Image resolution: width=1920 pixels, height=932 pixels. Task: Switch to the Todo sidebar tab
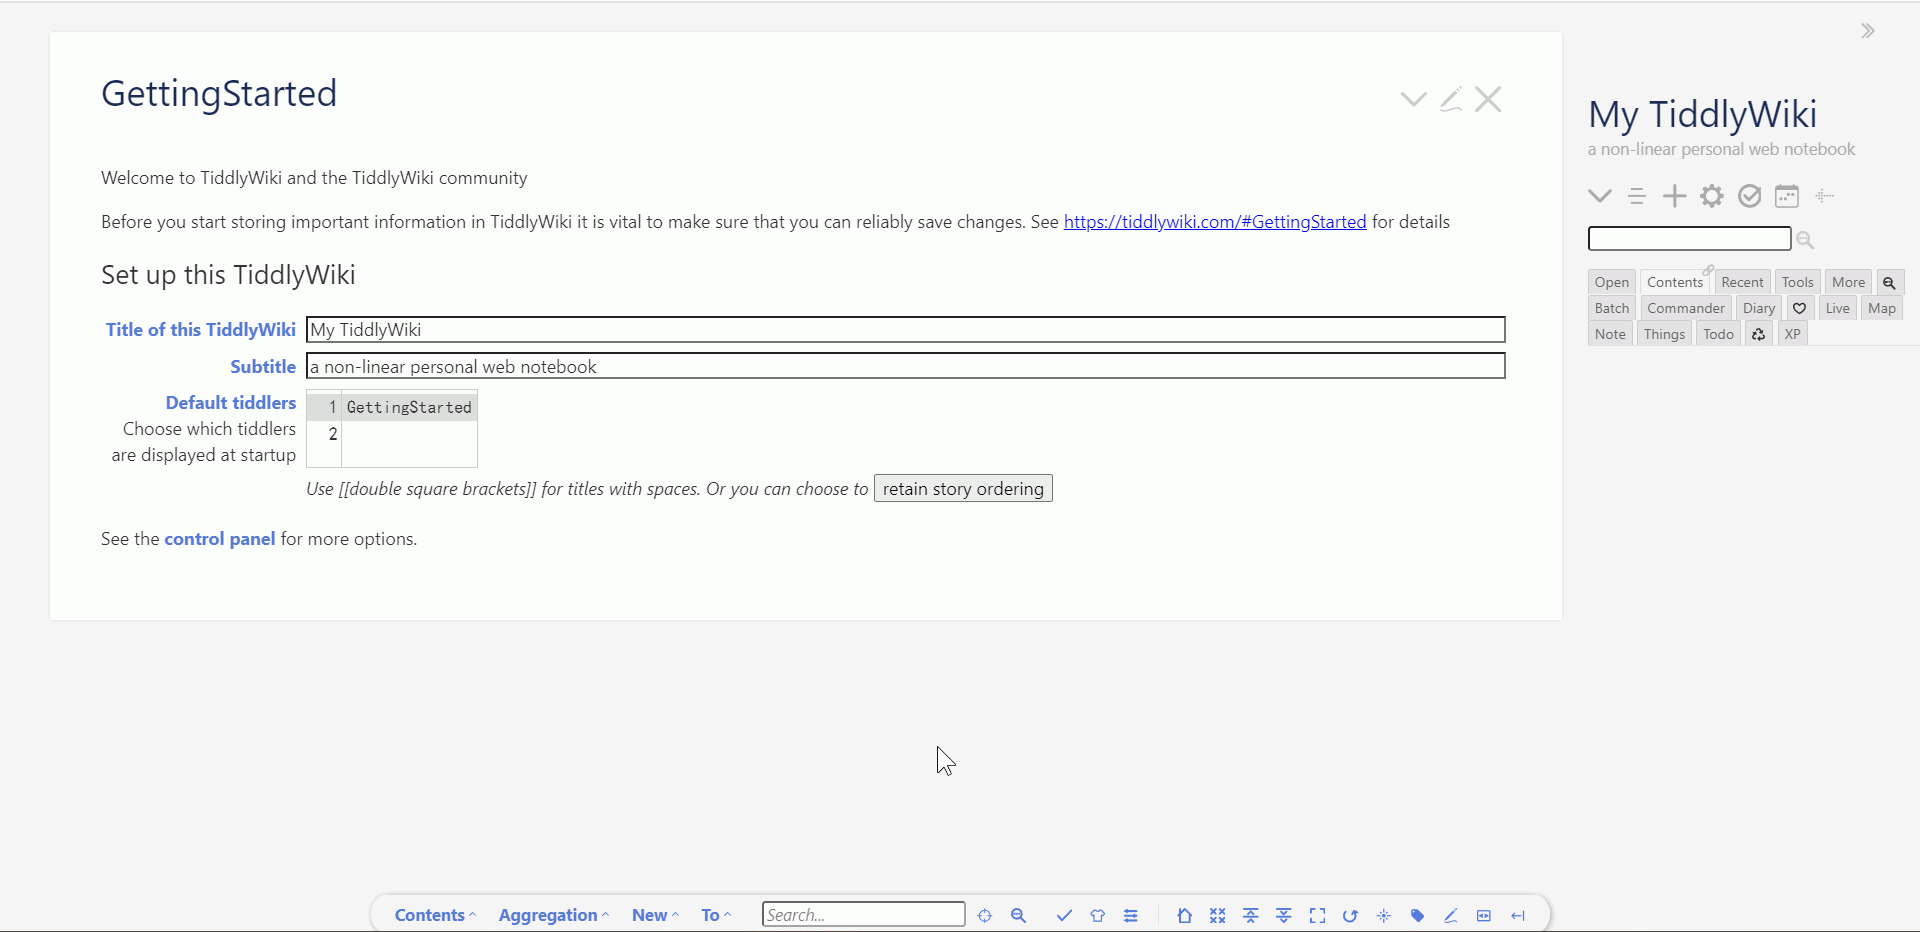[1718, 334]
